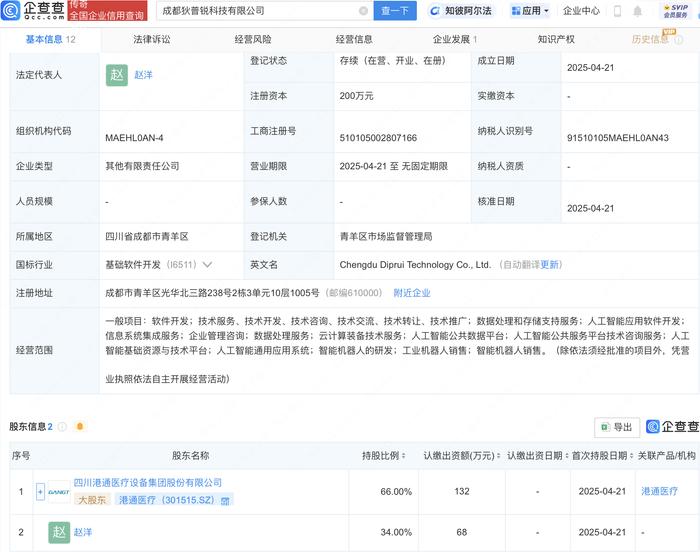Click the 知彼阿尔法 logo icon
700x552 pixels.
434,11
